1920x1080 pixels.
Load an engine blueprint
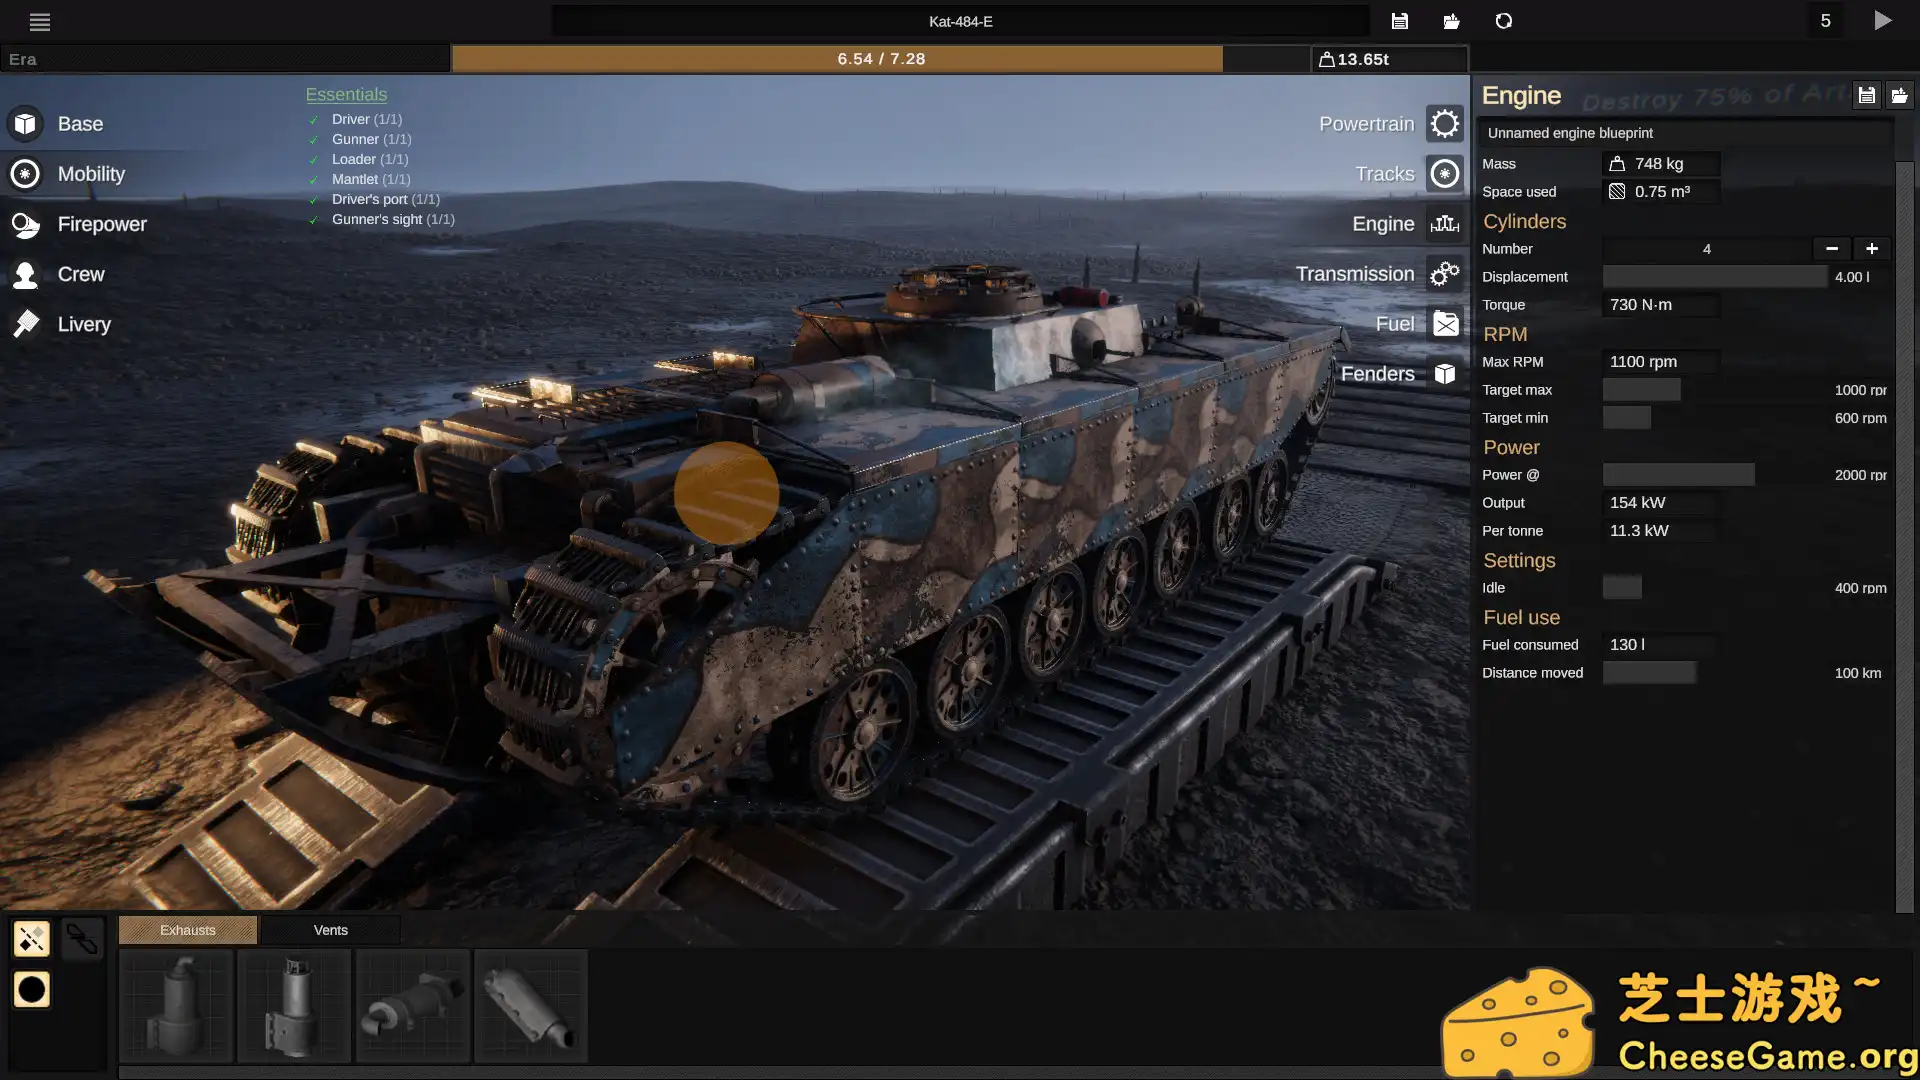pyautogui.click(x=1899, y=95)
